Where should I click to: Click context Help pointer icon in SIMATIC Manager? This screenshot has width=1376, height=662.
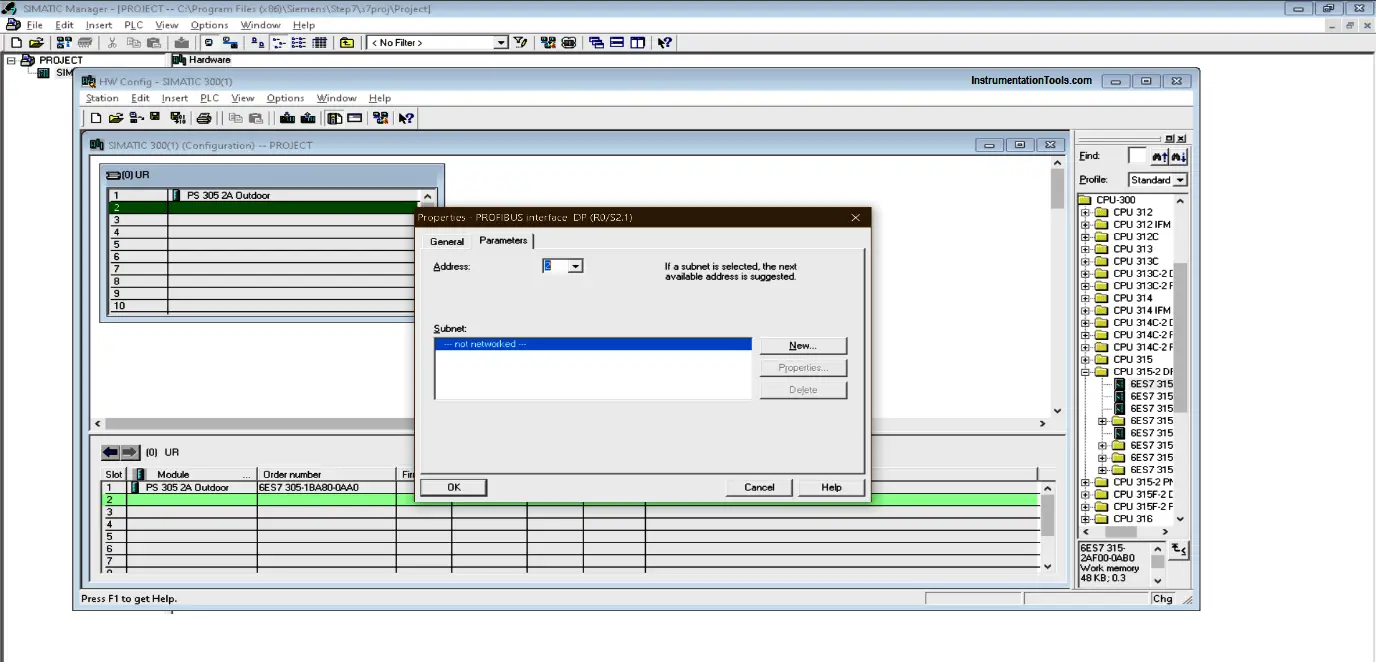pyautogui.click(x=664, y=43)
